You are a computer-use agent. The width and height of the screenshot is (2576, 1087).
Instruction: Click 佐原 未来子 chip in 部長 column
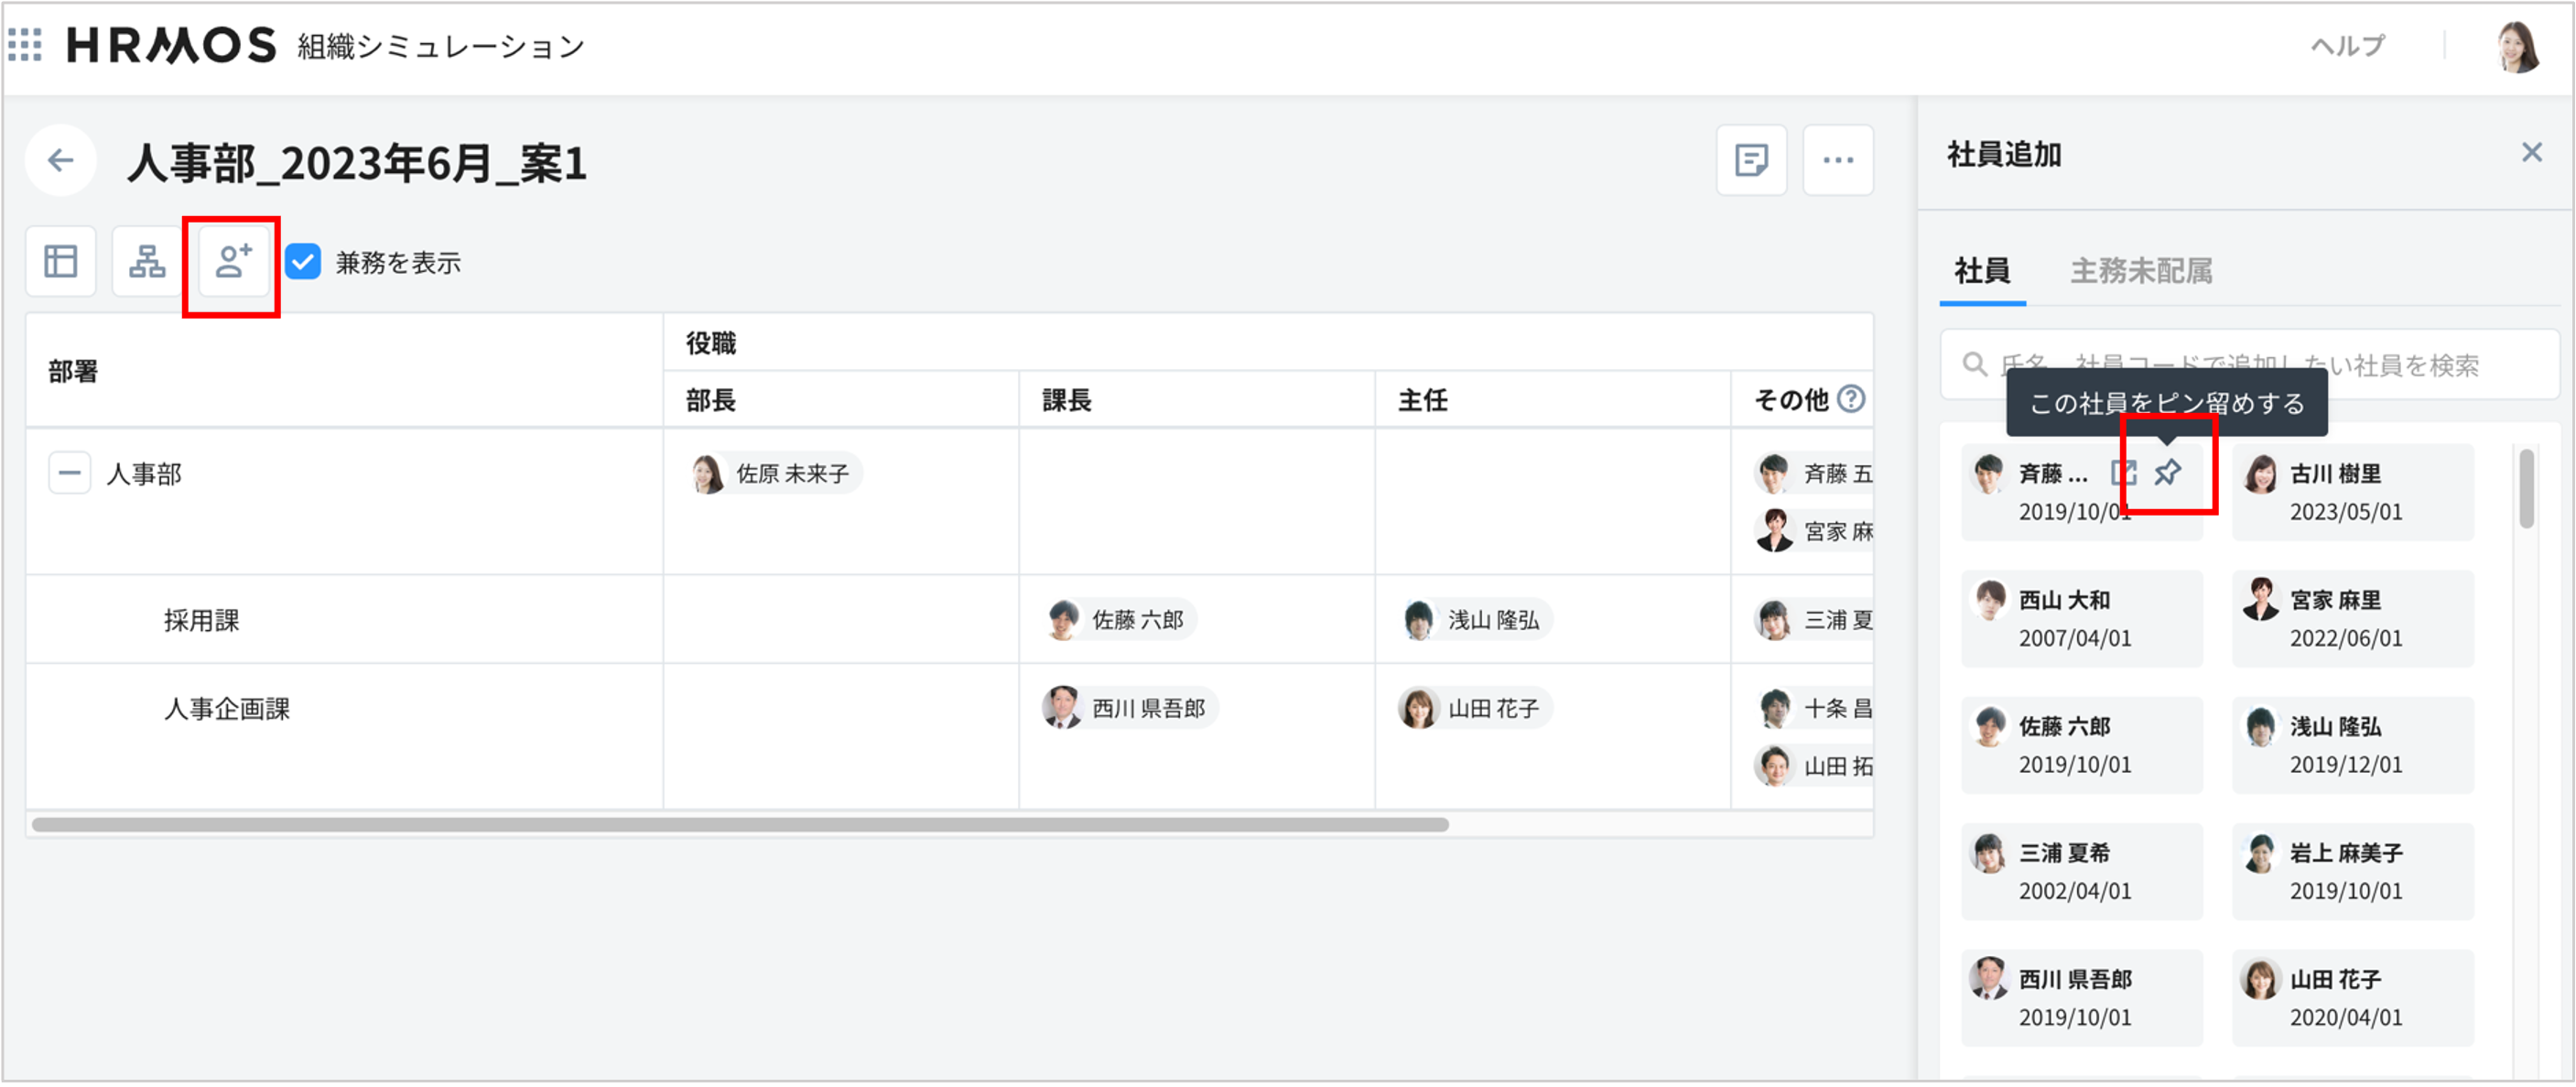click(x=775, y=473)
